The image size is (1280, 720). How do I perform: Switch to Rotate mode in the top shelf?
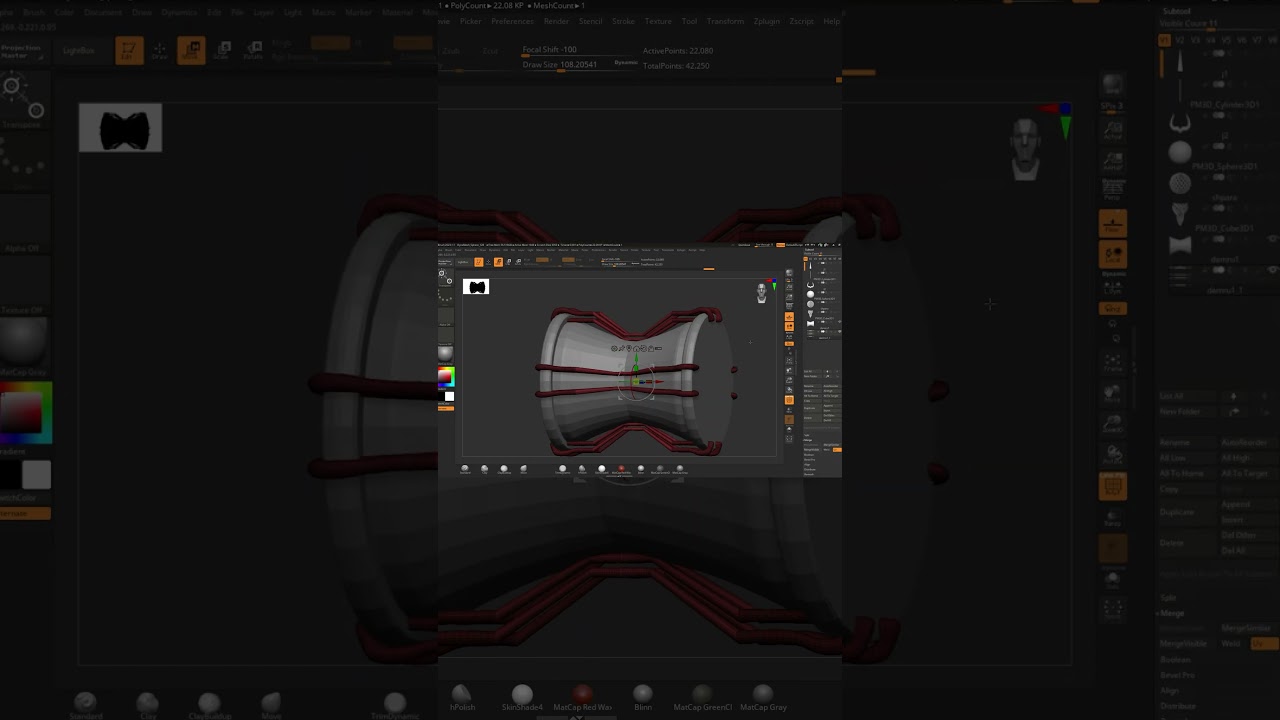tap(253, 51)
